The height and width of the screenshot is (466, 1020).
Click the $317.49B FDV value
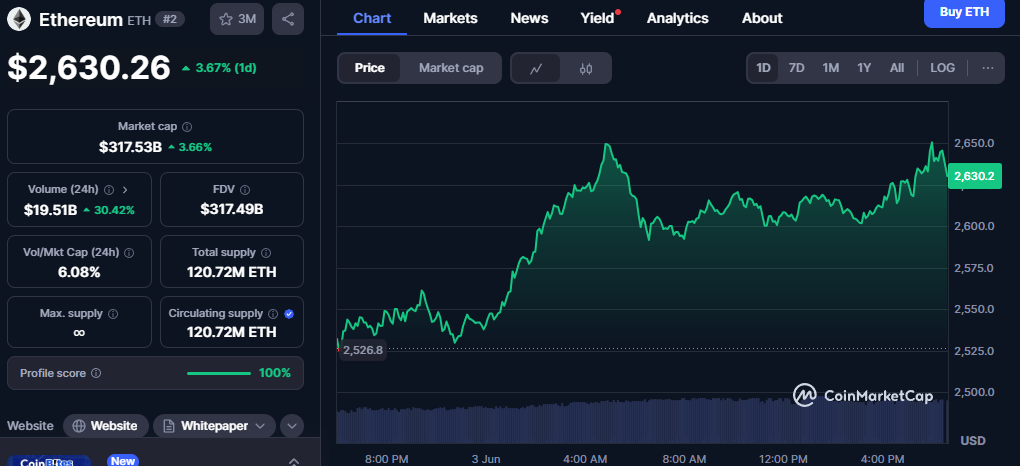(x=232, y=210)
